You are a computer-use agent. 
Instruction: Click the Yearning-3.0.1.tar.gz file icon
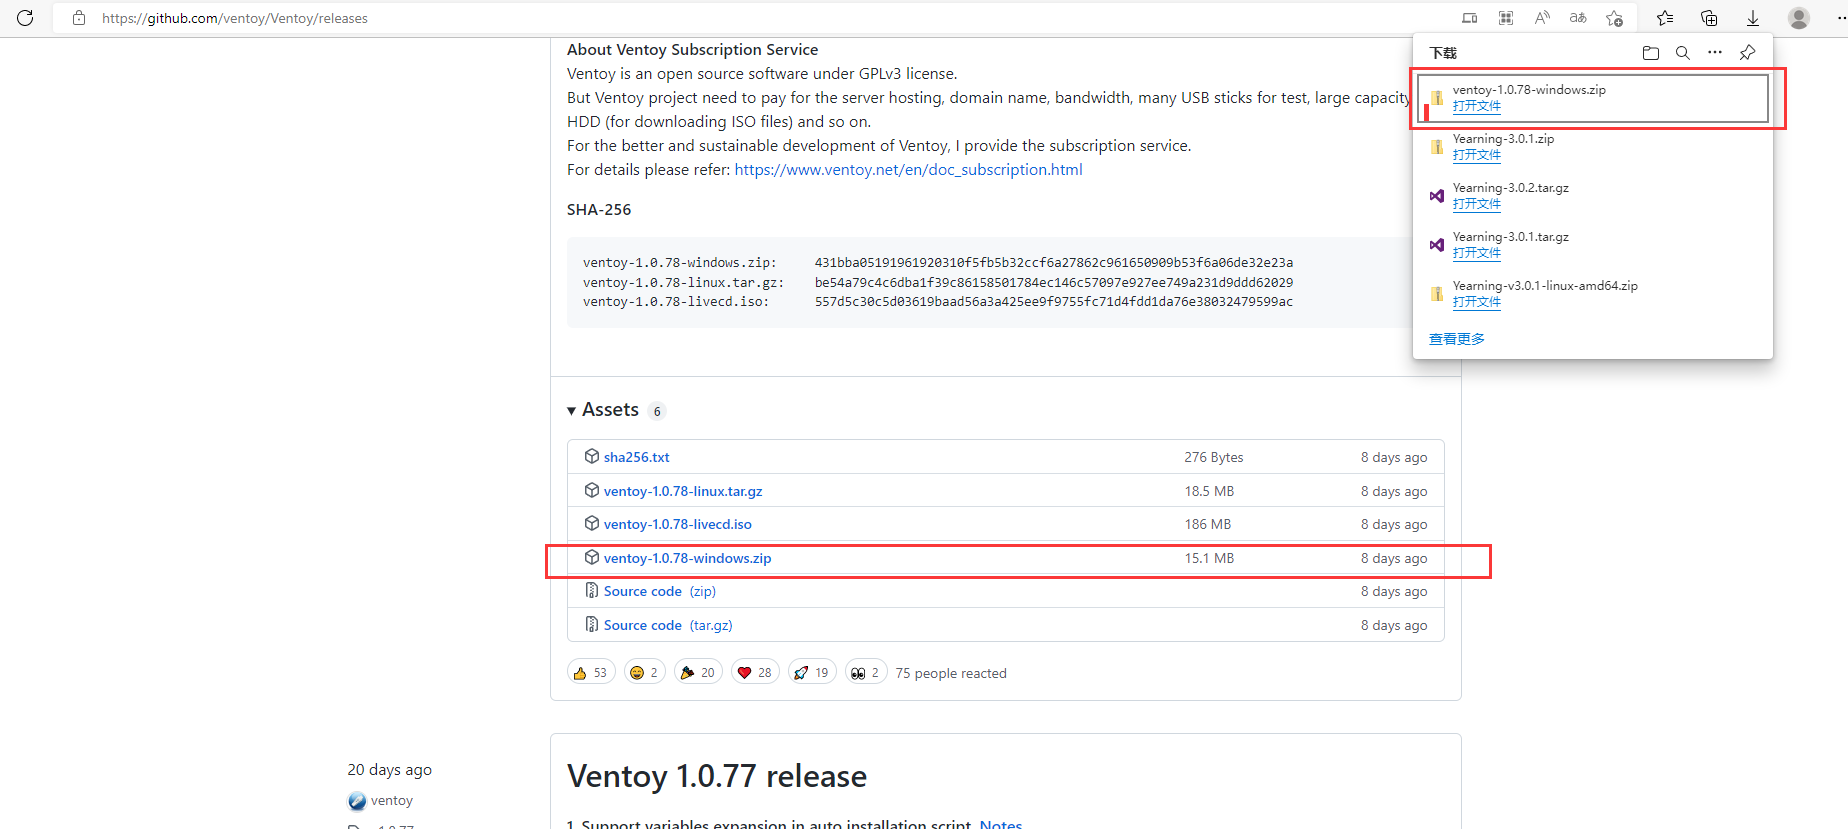pos(1437,245)
